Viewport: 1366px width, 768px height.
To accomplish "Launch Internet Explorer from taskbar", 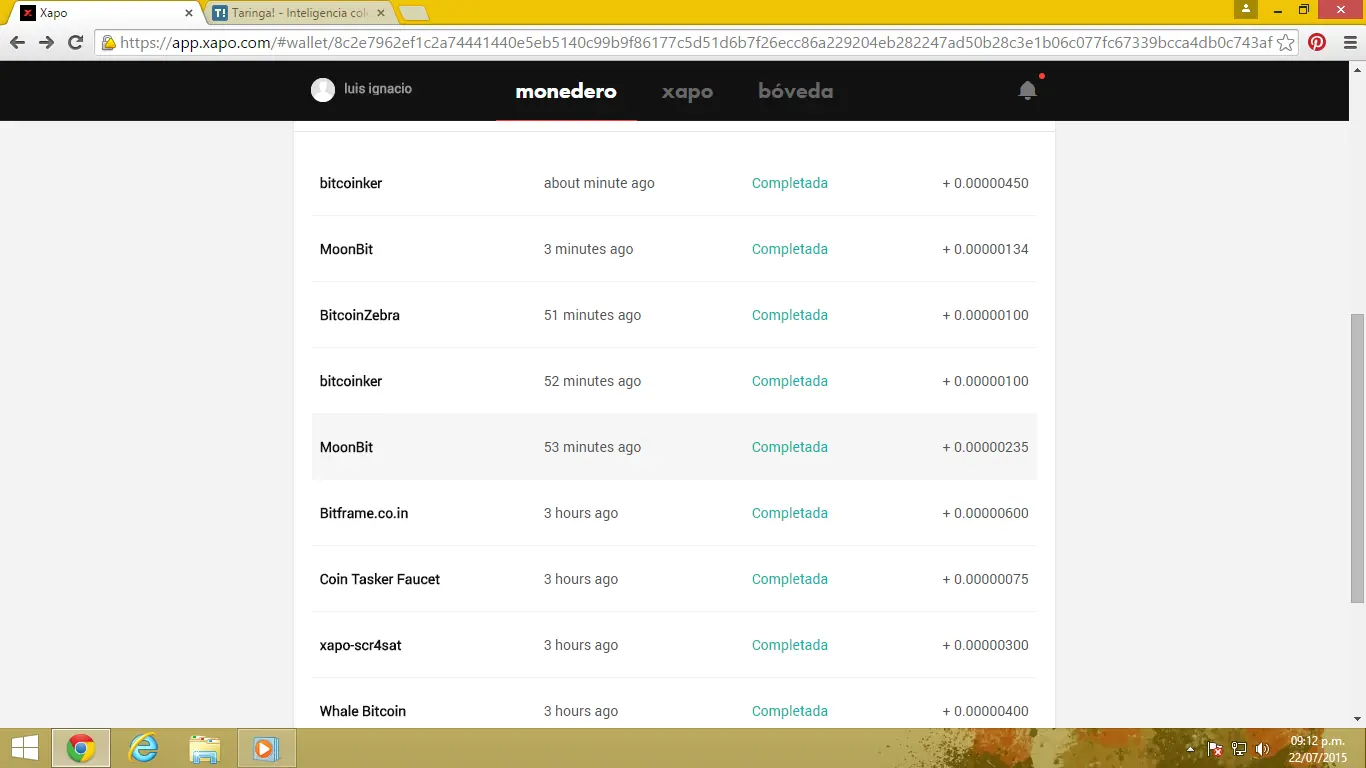I will (x=144, y=748).
